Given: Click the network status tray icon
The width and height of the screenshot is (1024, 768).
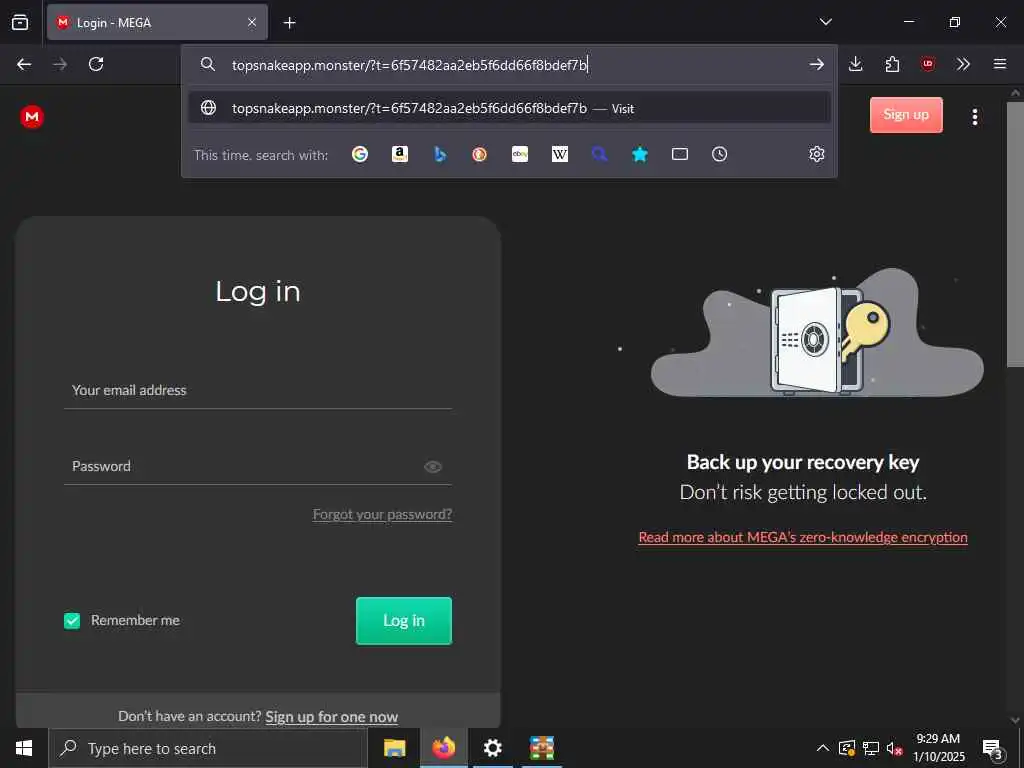Looking at the screenshot, I should click(871, 748).
